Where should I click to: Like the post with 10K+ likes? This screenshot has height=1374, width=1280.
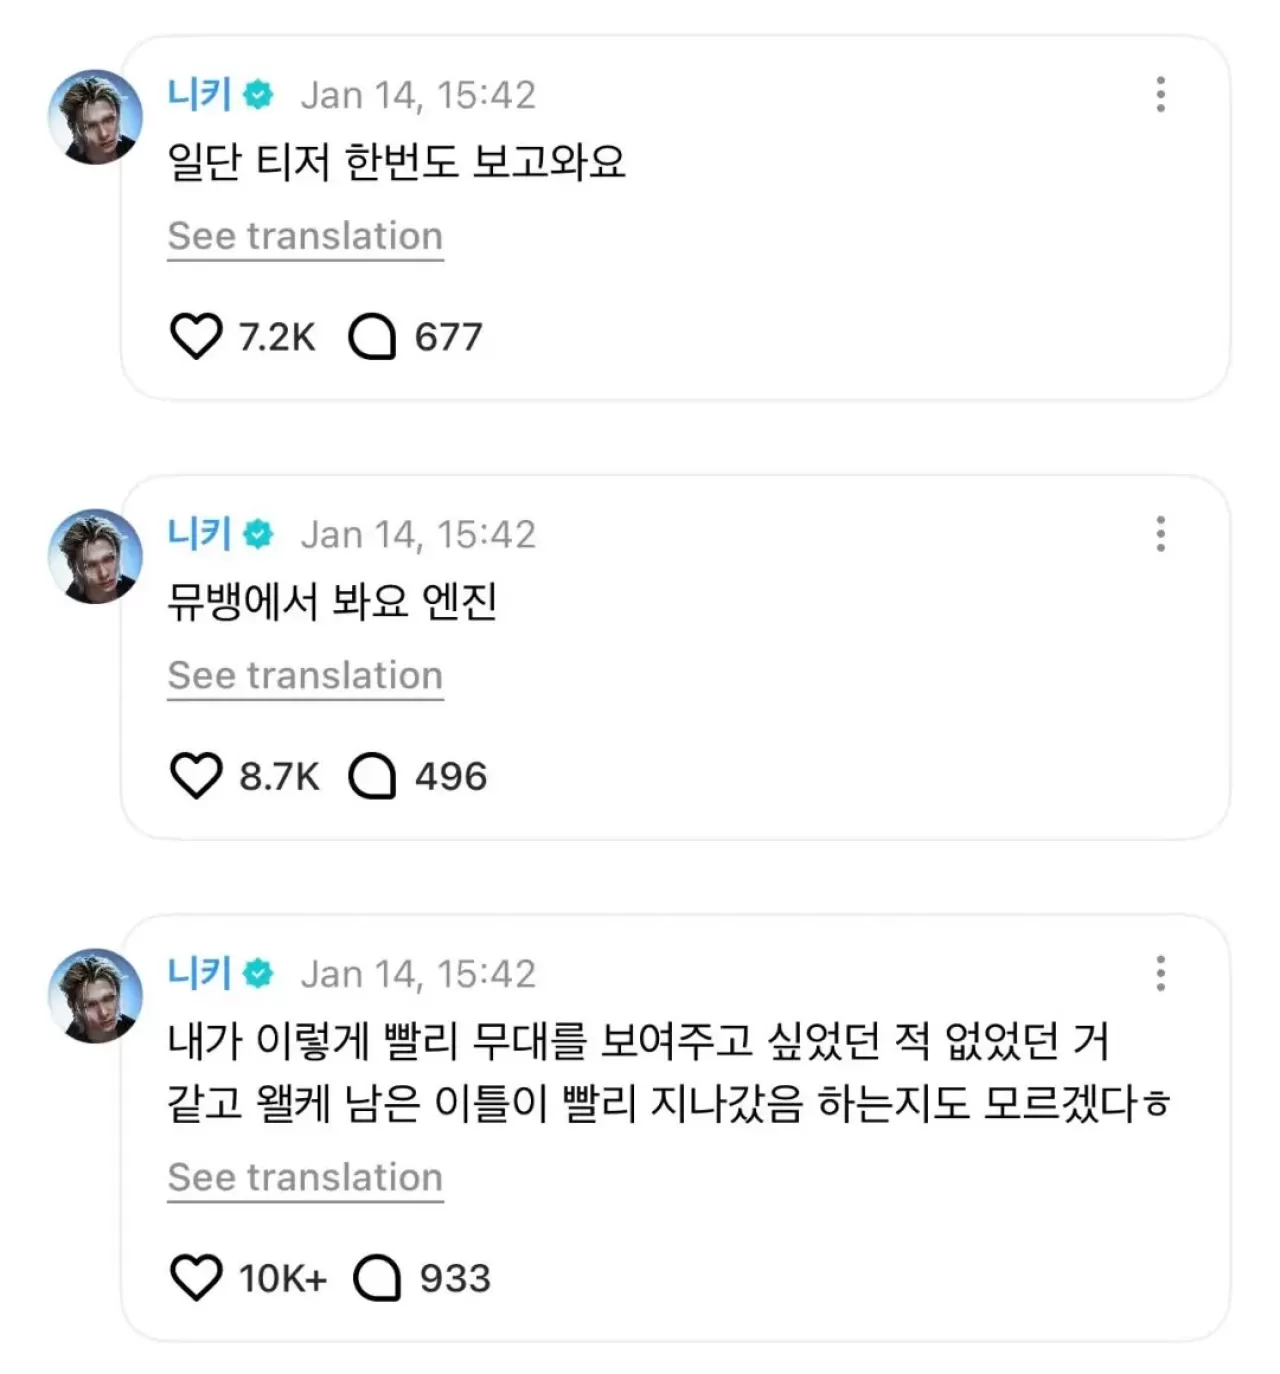(x=196, y=1278)
